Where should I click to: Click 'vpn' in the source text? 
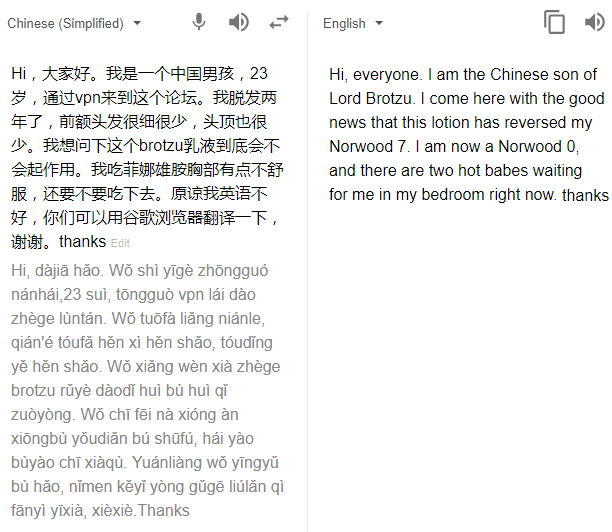tap(87, 99)
